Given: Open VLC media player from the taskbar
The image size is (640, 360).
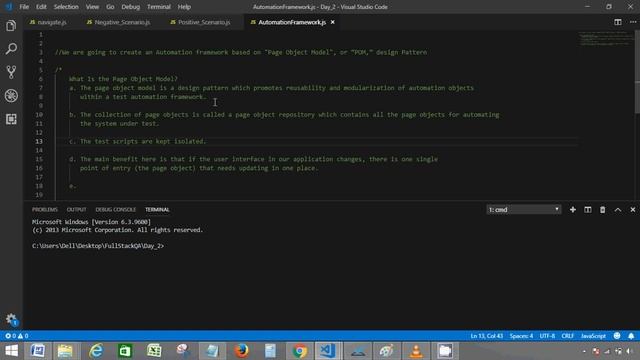Looking at the screenshot, I should click(x=416, y=351).
